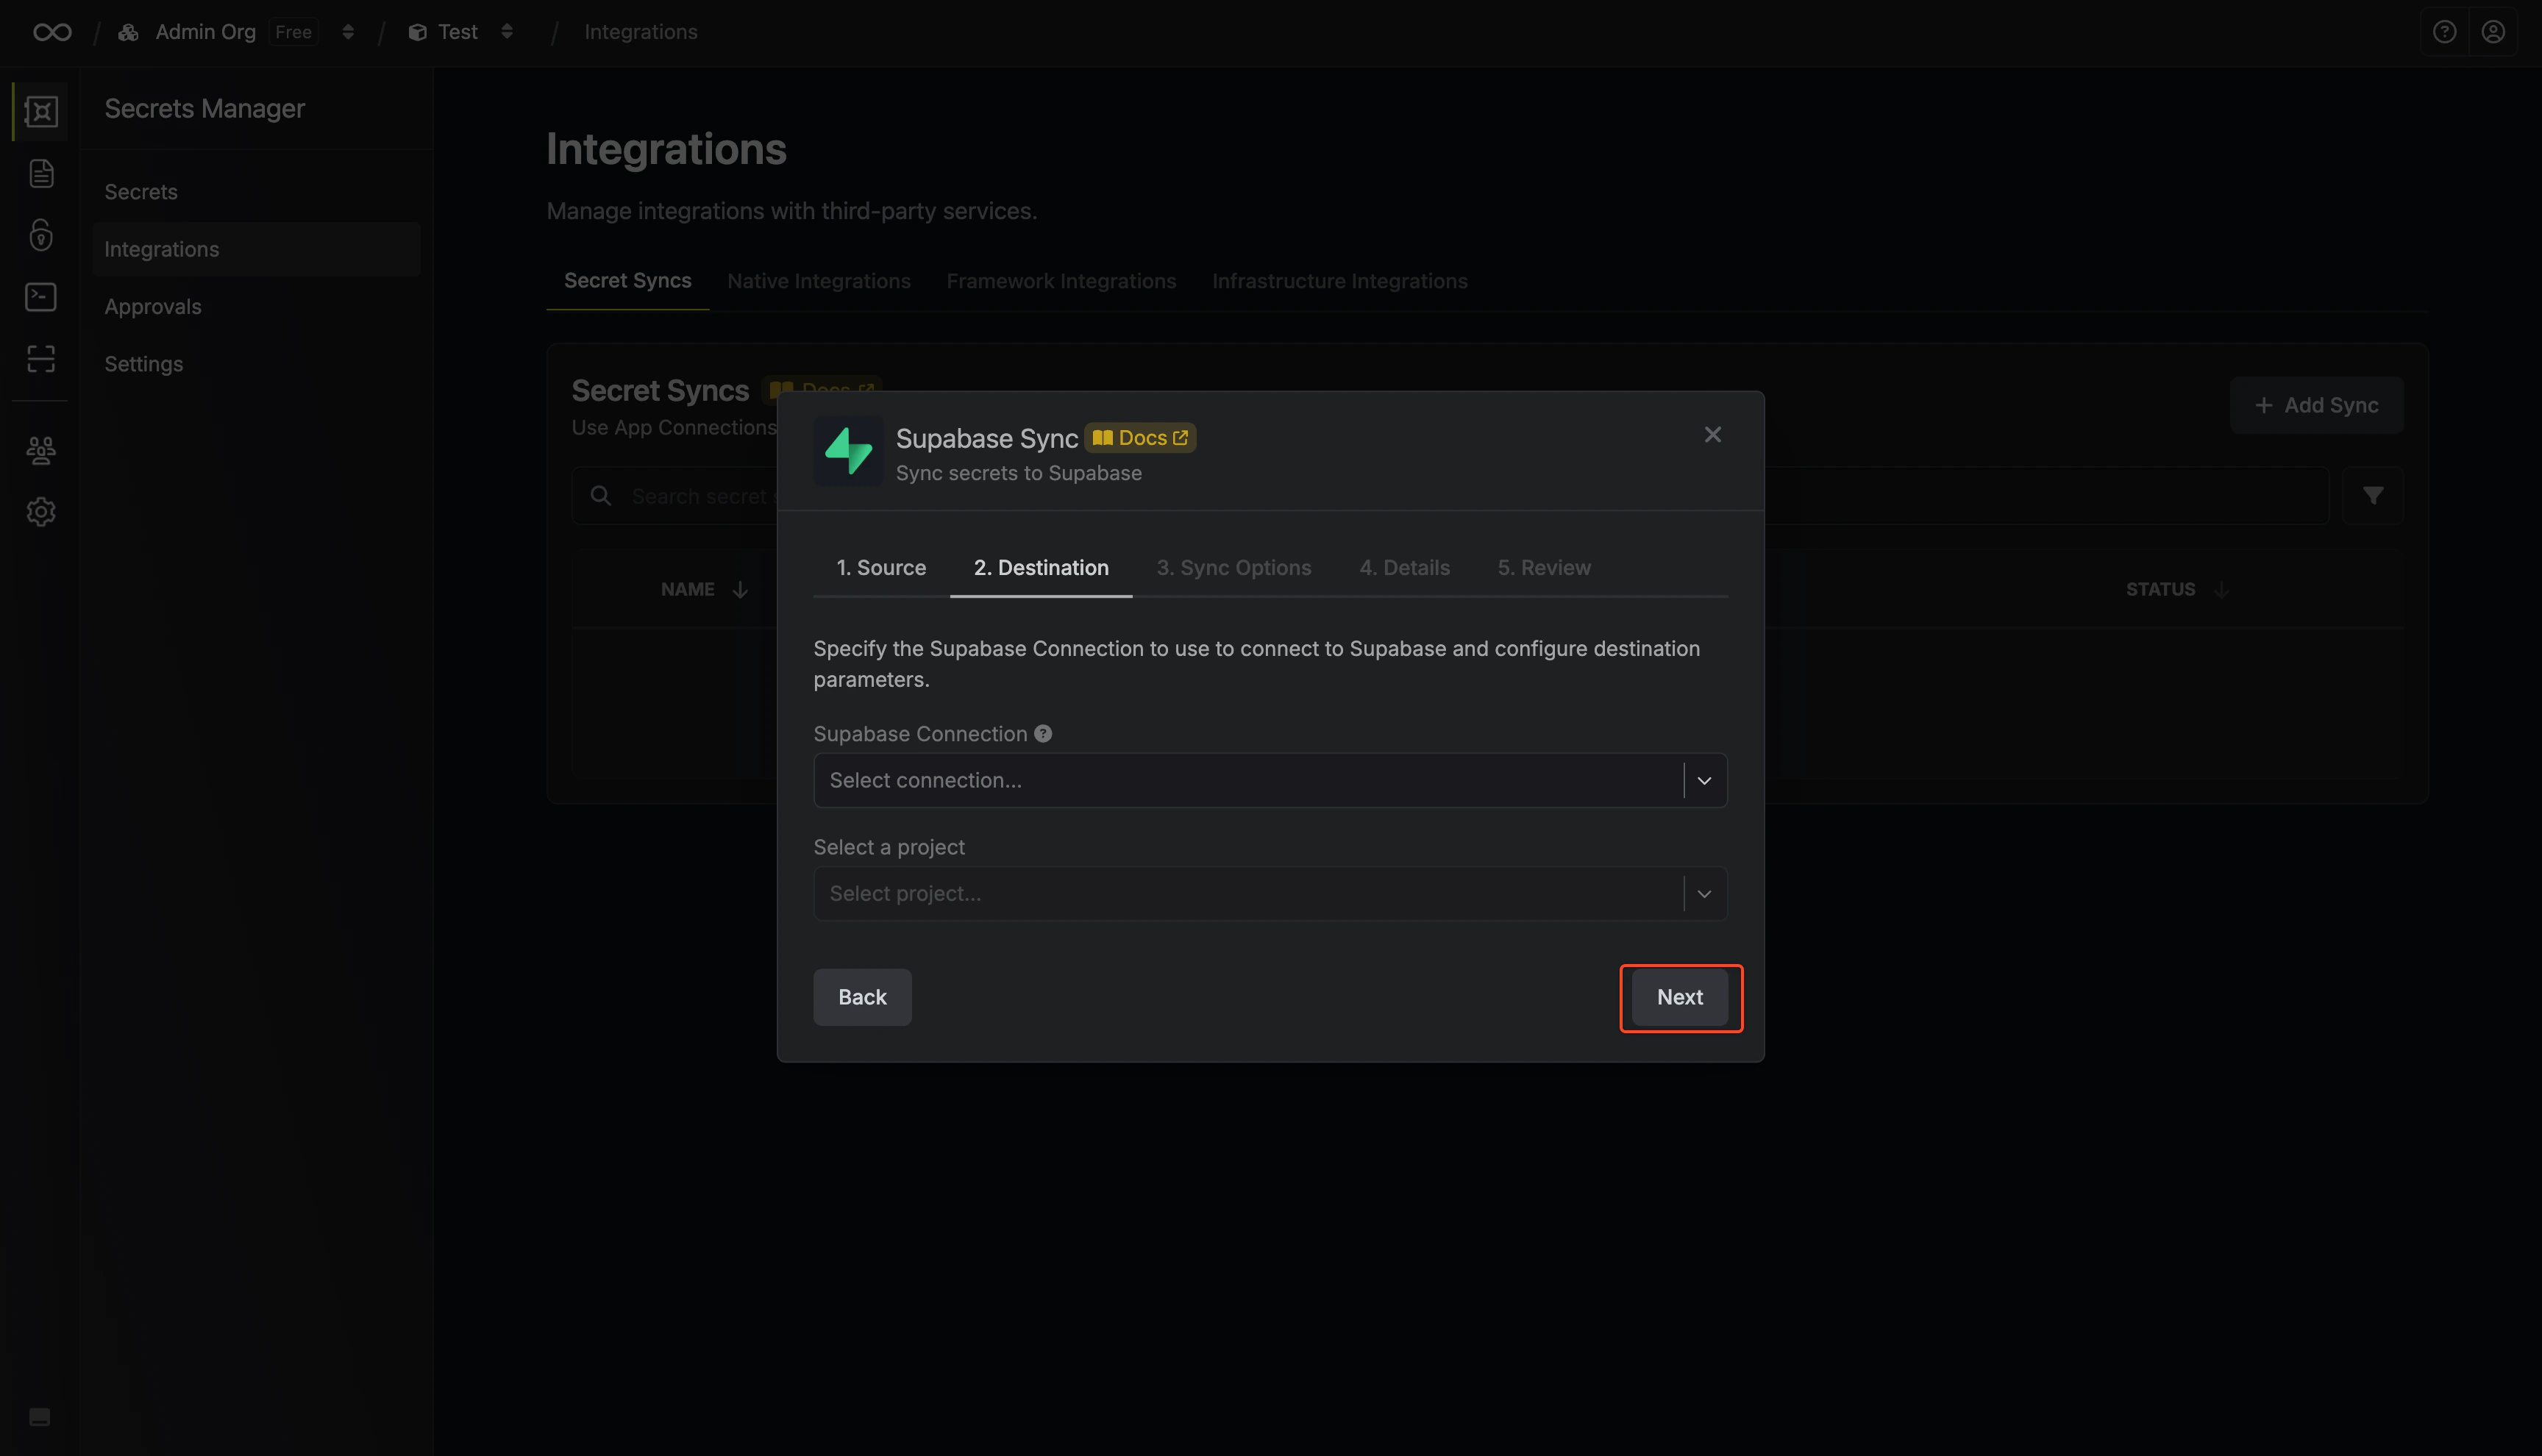Open Approvals in the sidebar menu
Image resolution: width=2542 pixels, height=1456 pixels.
pos(256,307)
